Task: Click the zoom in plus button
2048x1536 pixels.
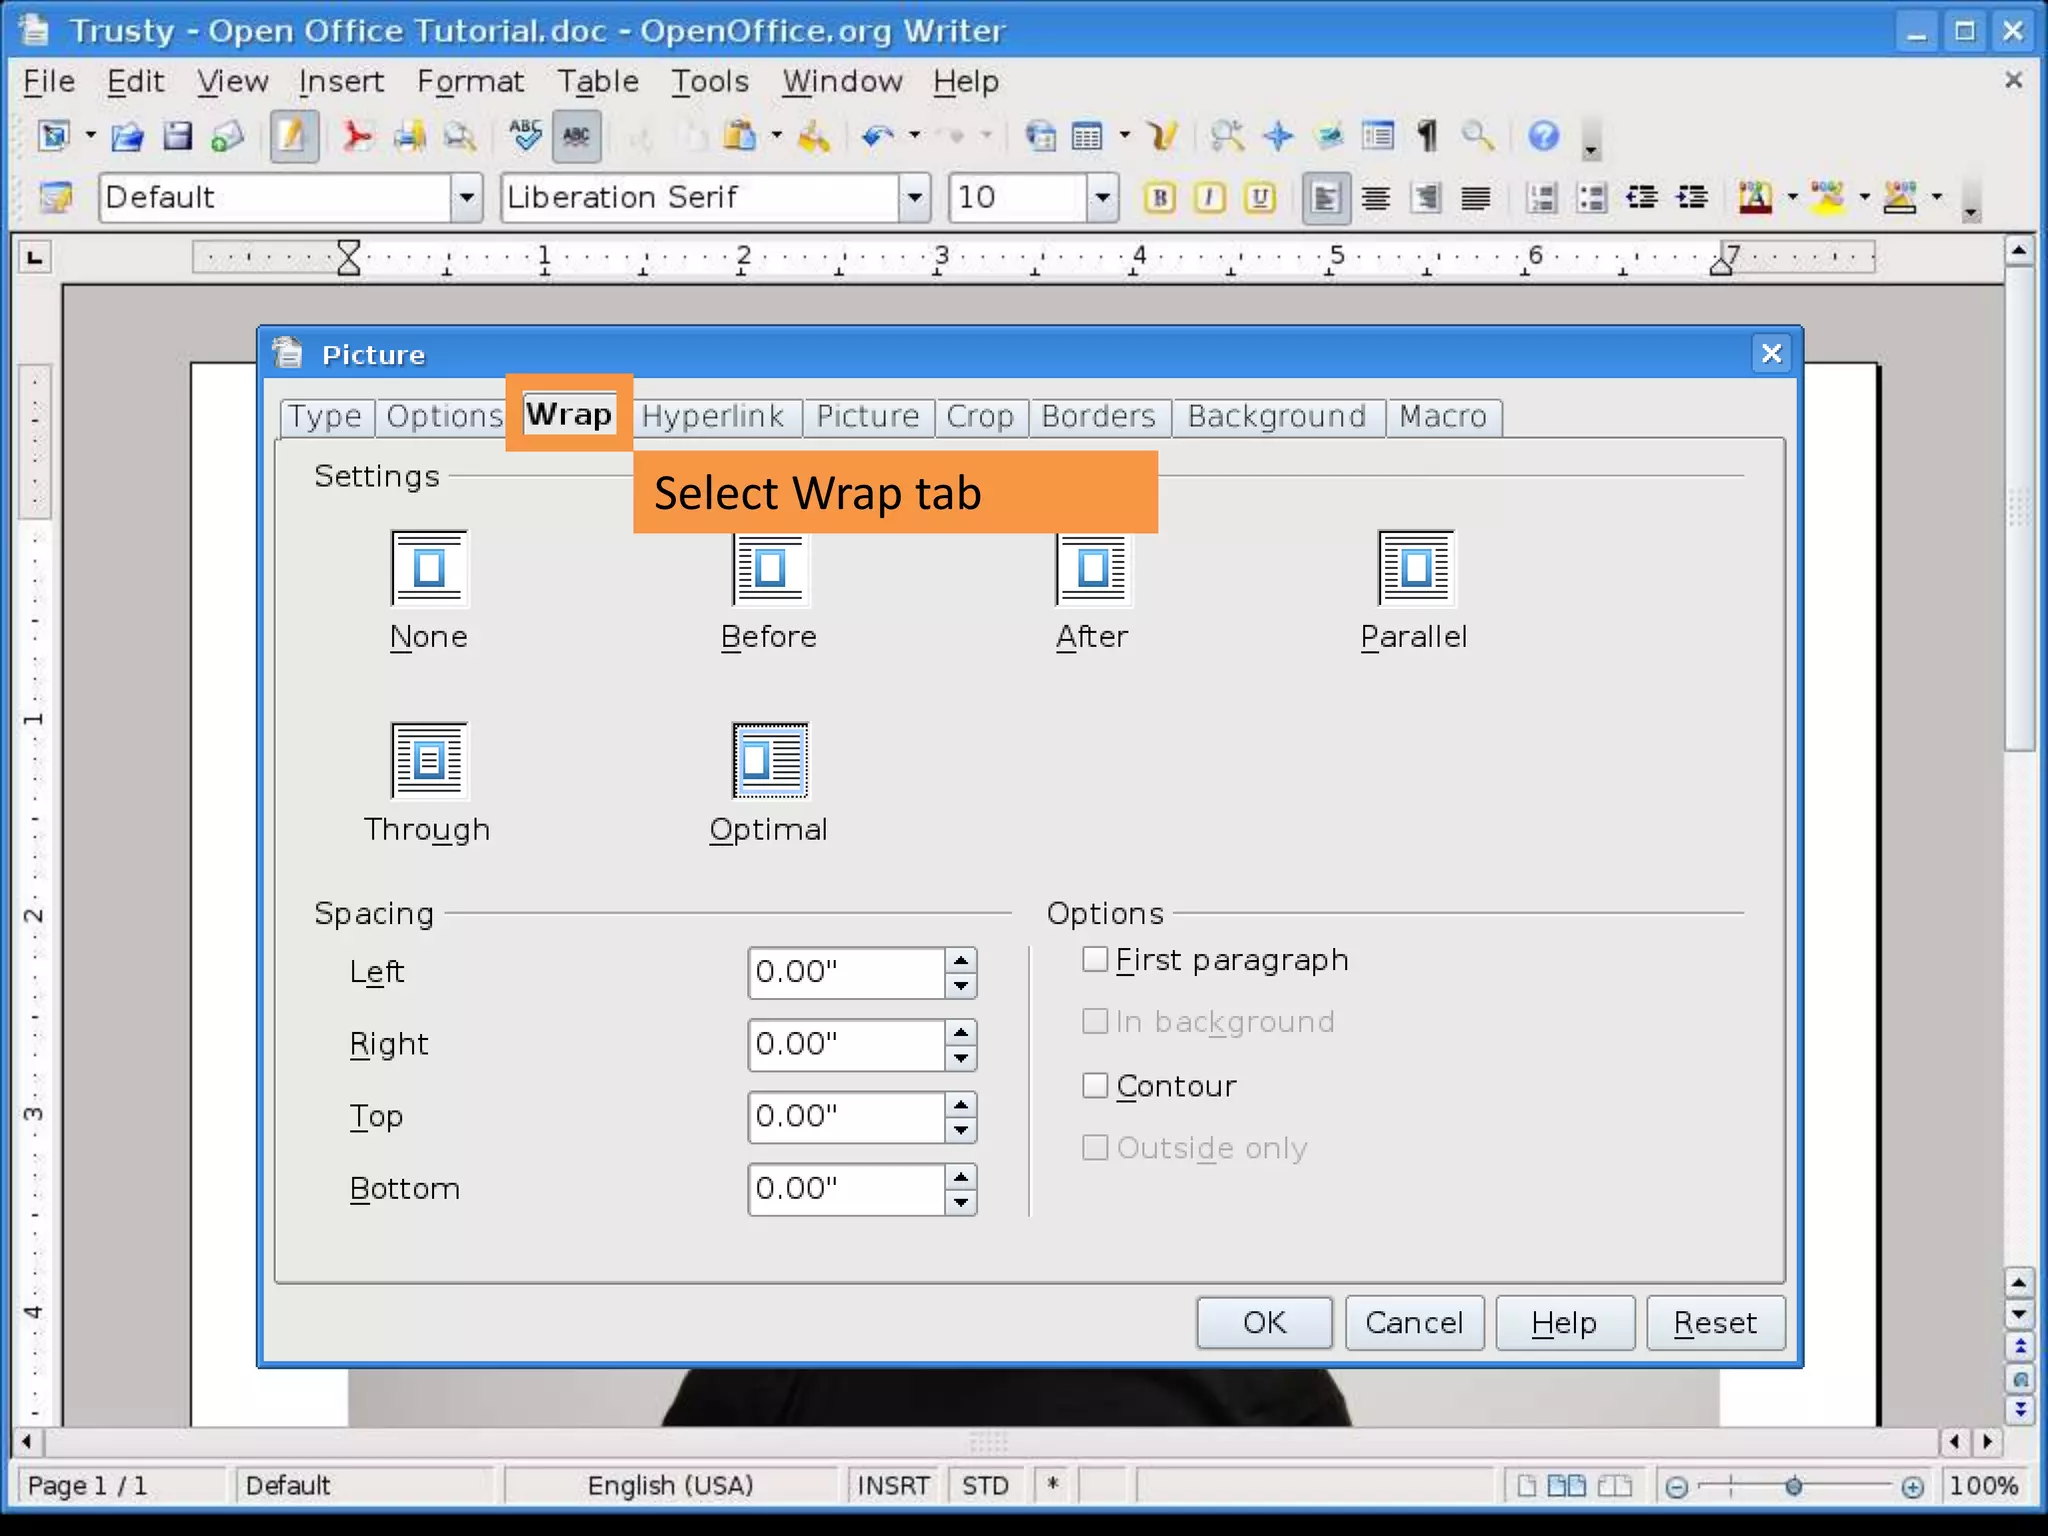Action: (x=1912, y=1487)
